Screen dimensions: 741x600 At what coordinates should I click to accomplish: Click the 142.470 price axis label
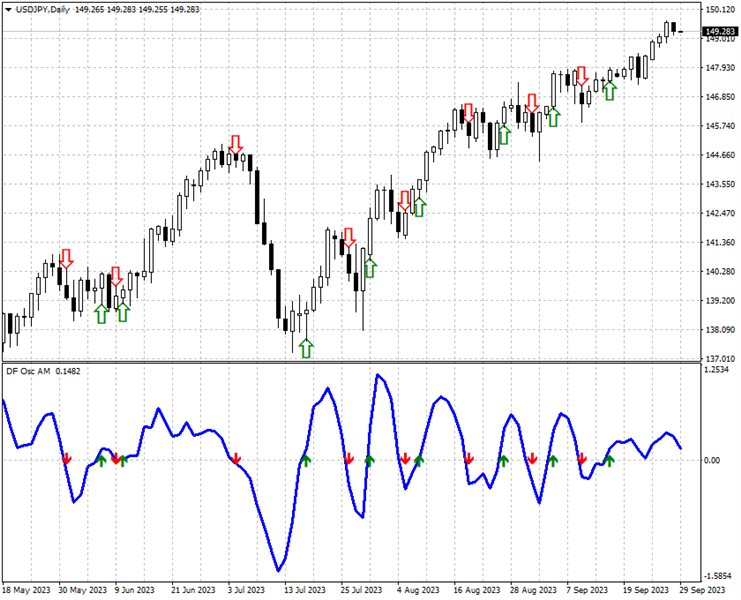click(x=720, y=214)
